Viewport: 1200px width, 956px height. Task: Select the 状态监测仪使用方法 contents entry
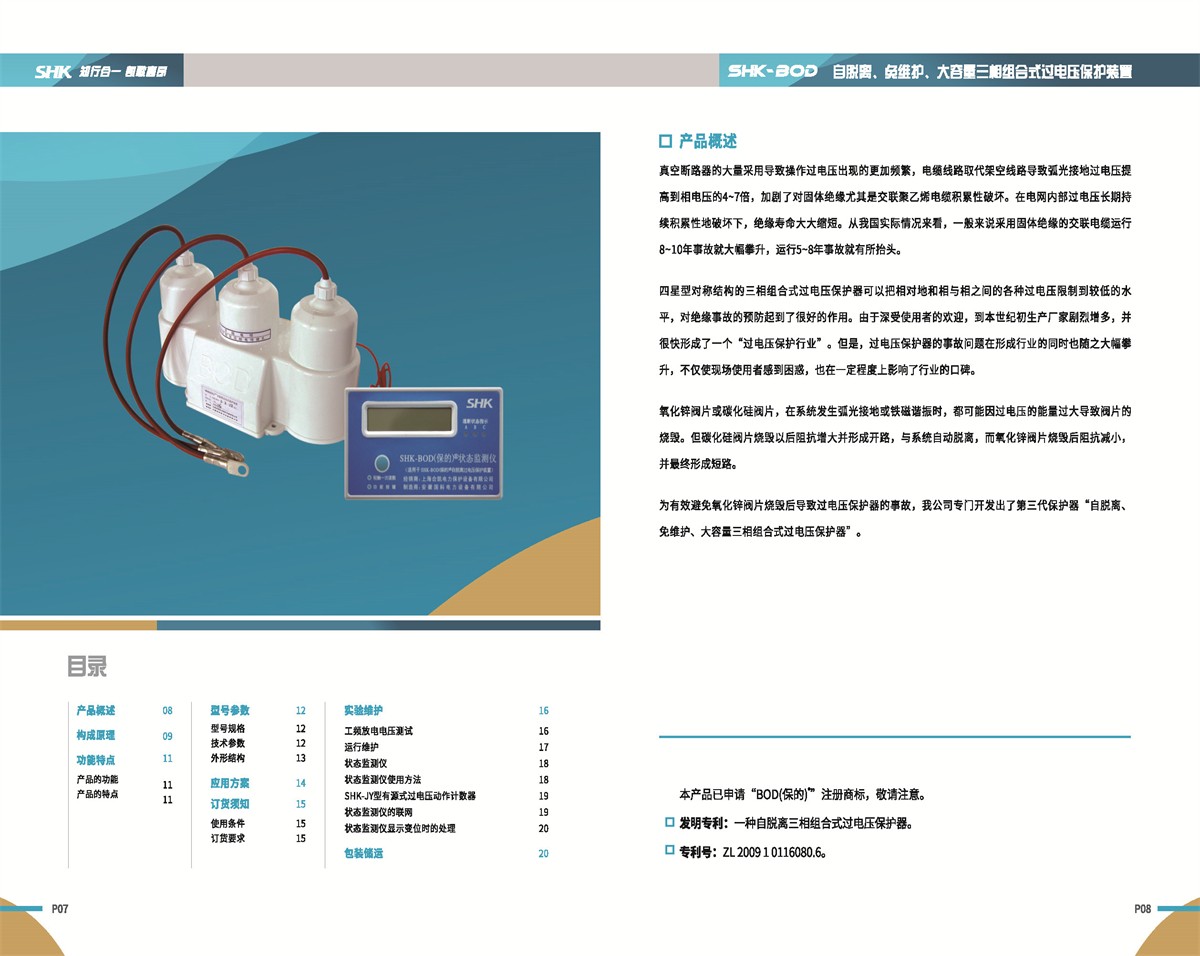tap(383, 779)
